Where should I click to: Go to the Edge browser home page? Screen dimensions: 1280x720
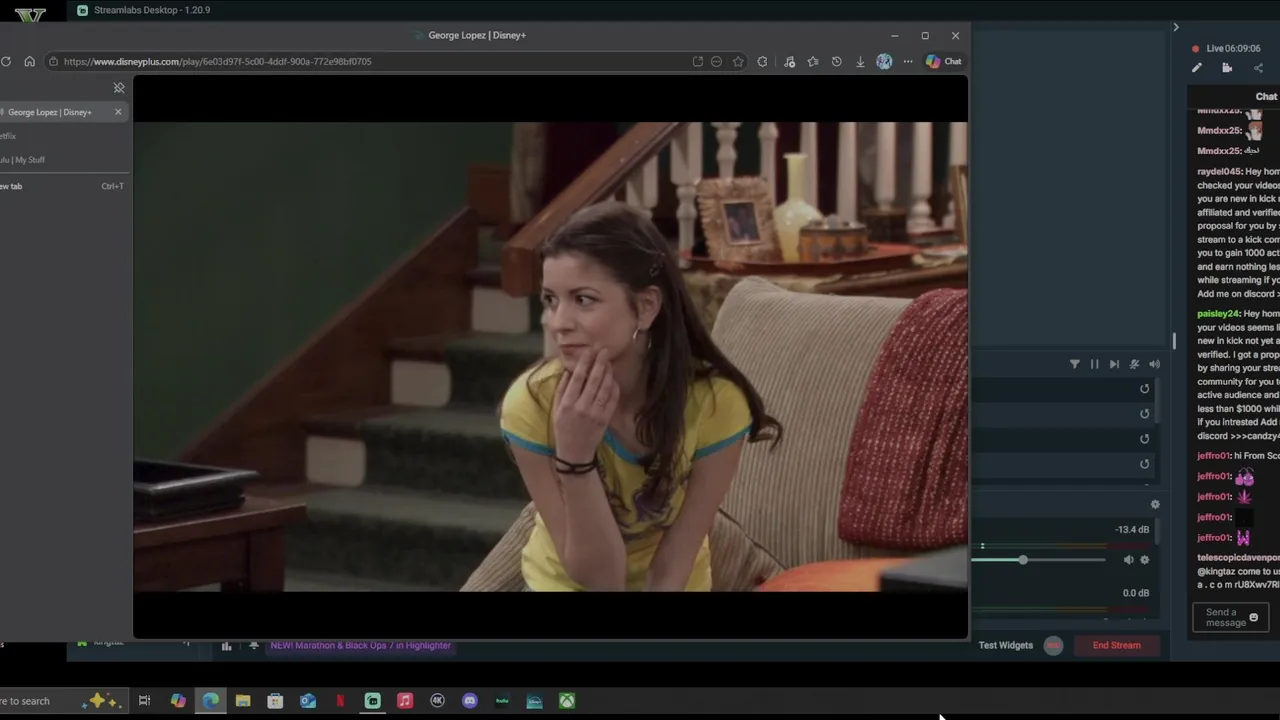[29, 61]
